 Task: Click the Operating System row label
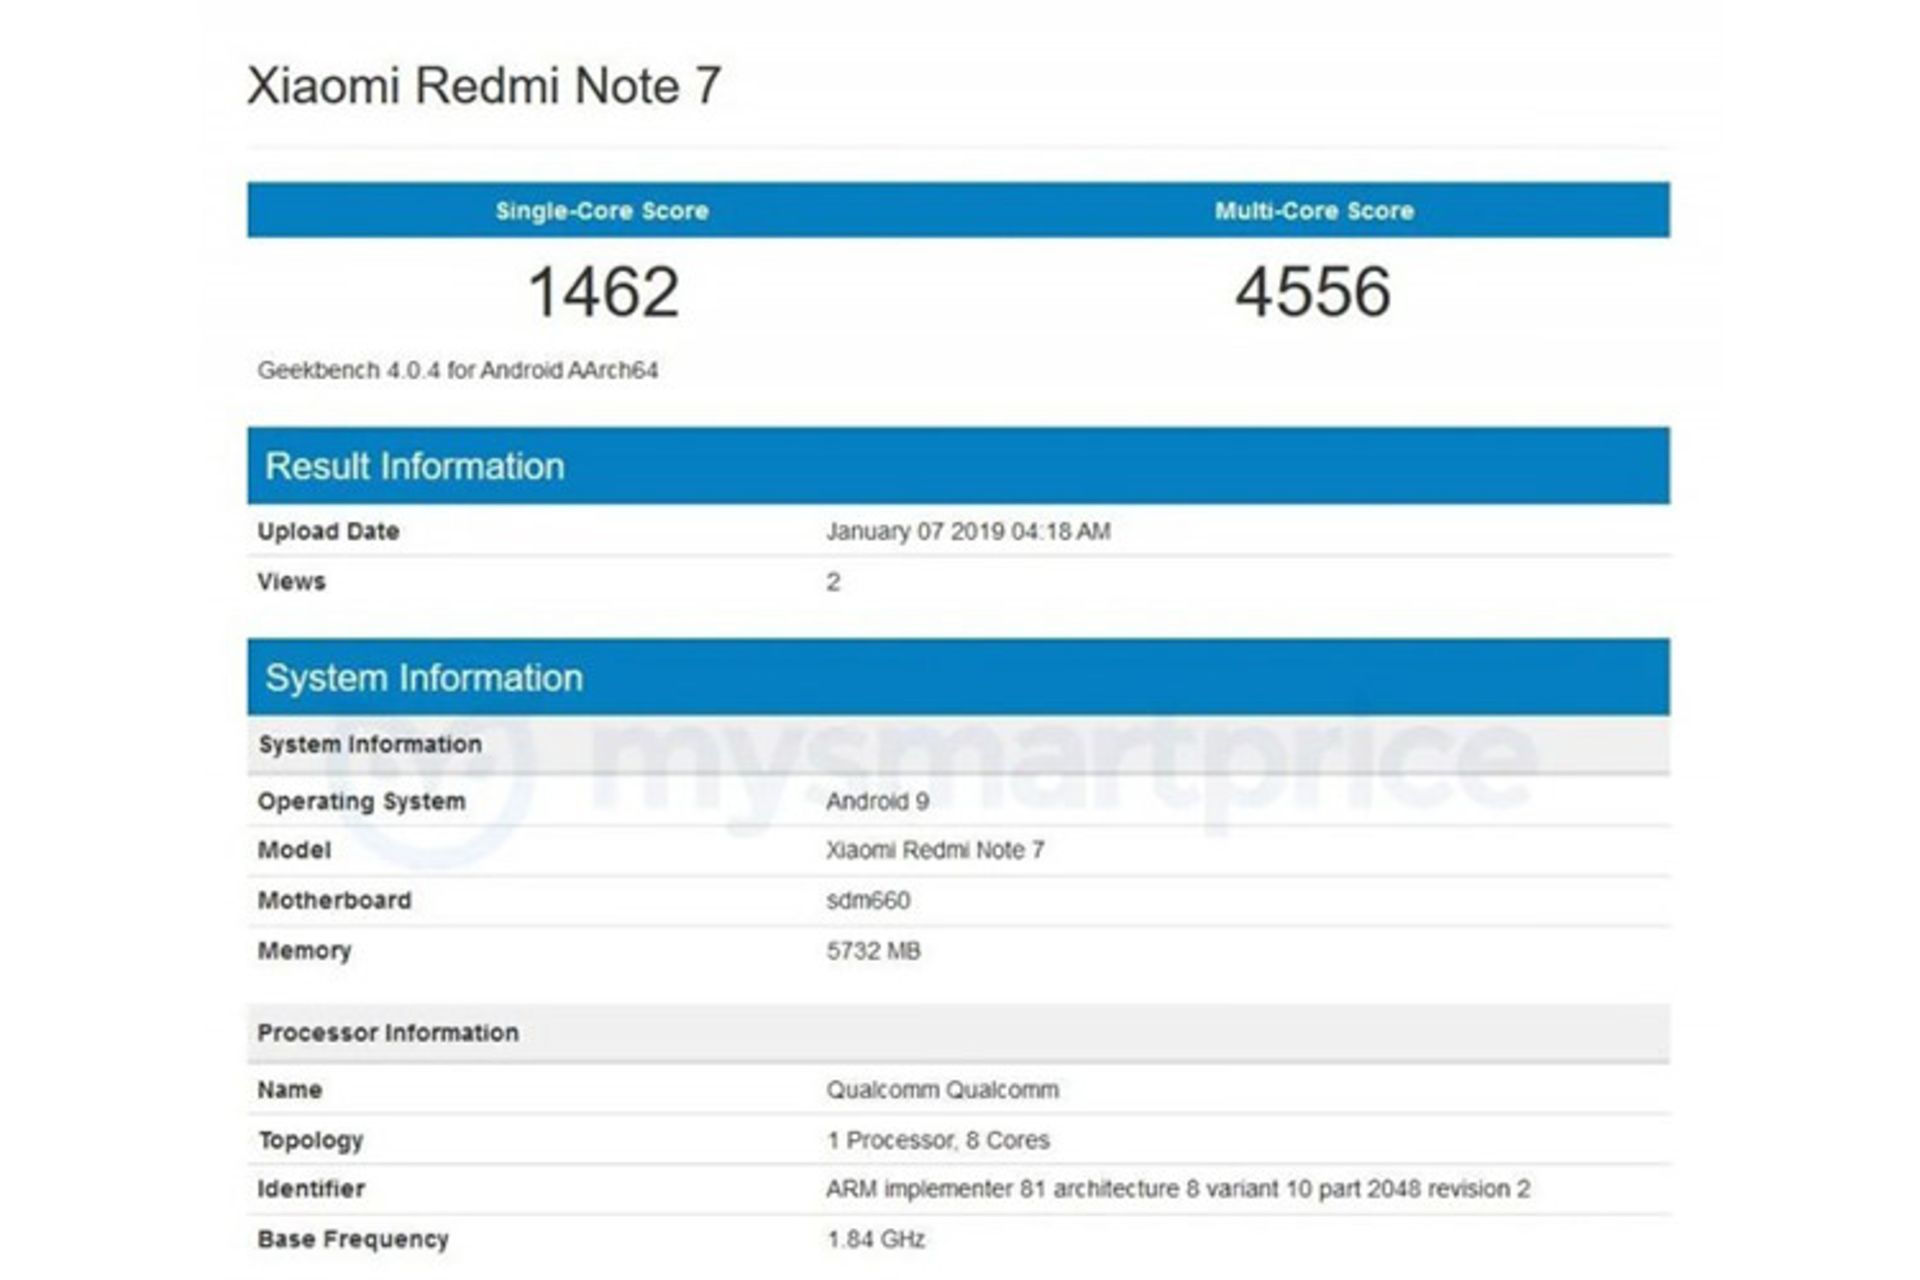(x=361, y=801)
